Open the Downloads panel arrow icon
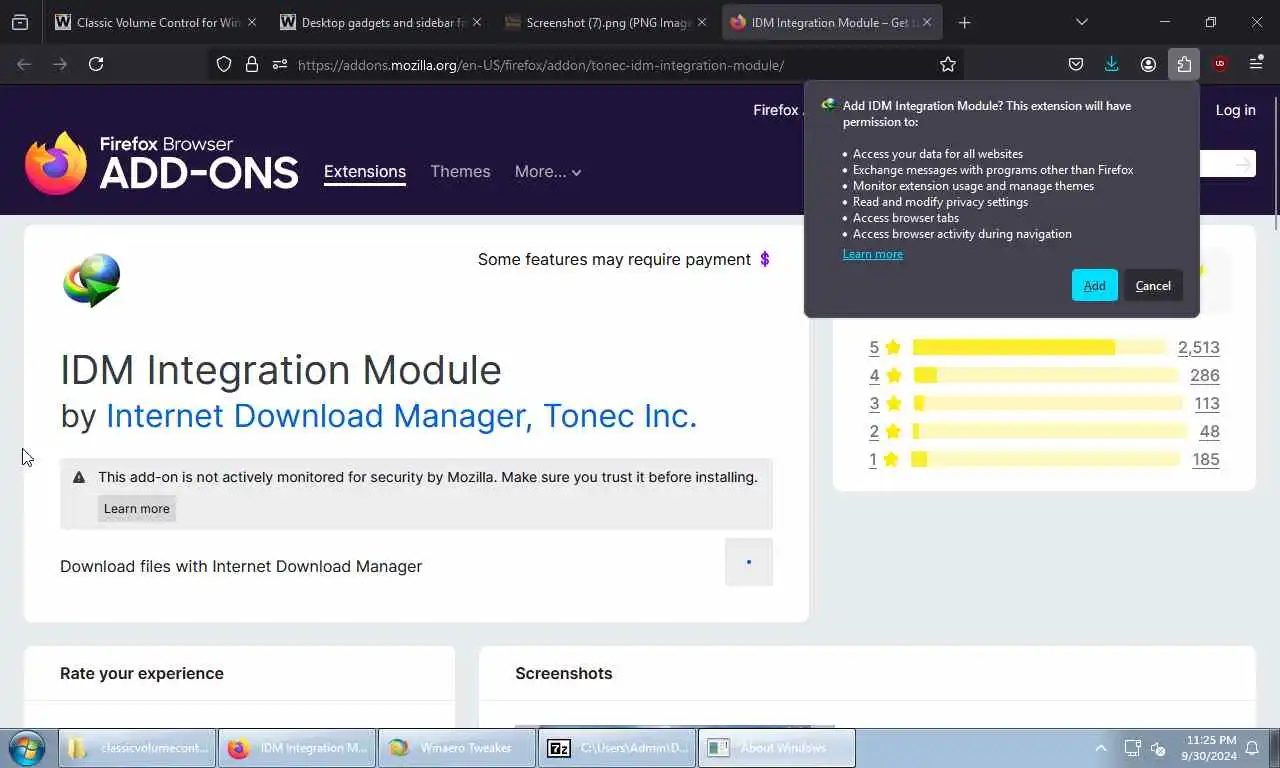 coord(1112,64)
